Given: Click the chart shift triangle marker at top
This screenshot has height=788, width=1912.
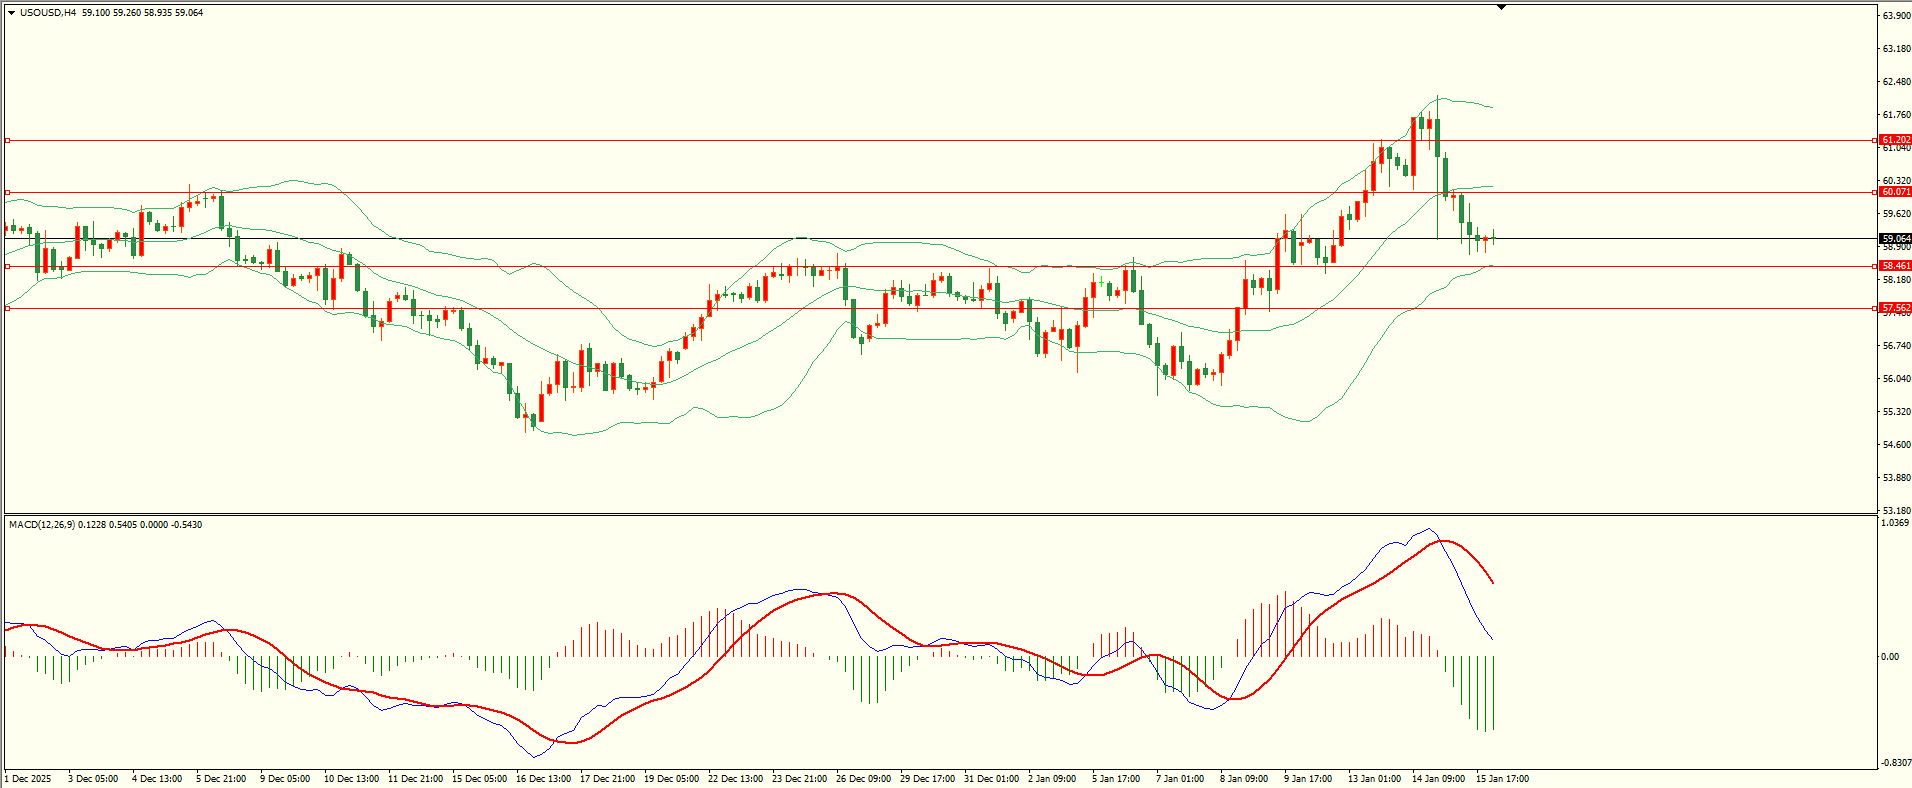Looking at the screenshot, I should point(1501,8).
